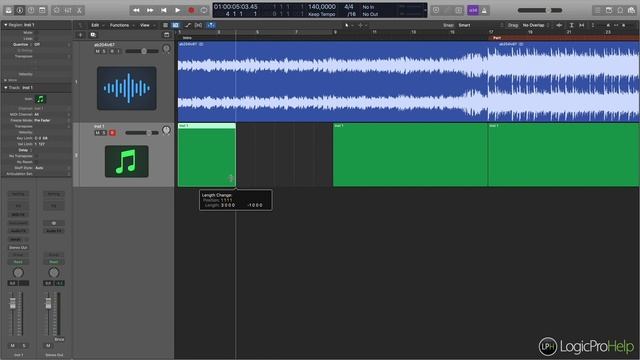Click the duplicate track button
The height and width of the screenshot is (360, 640).
coord(93,35)
